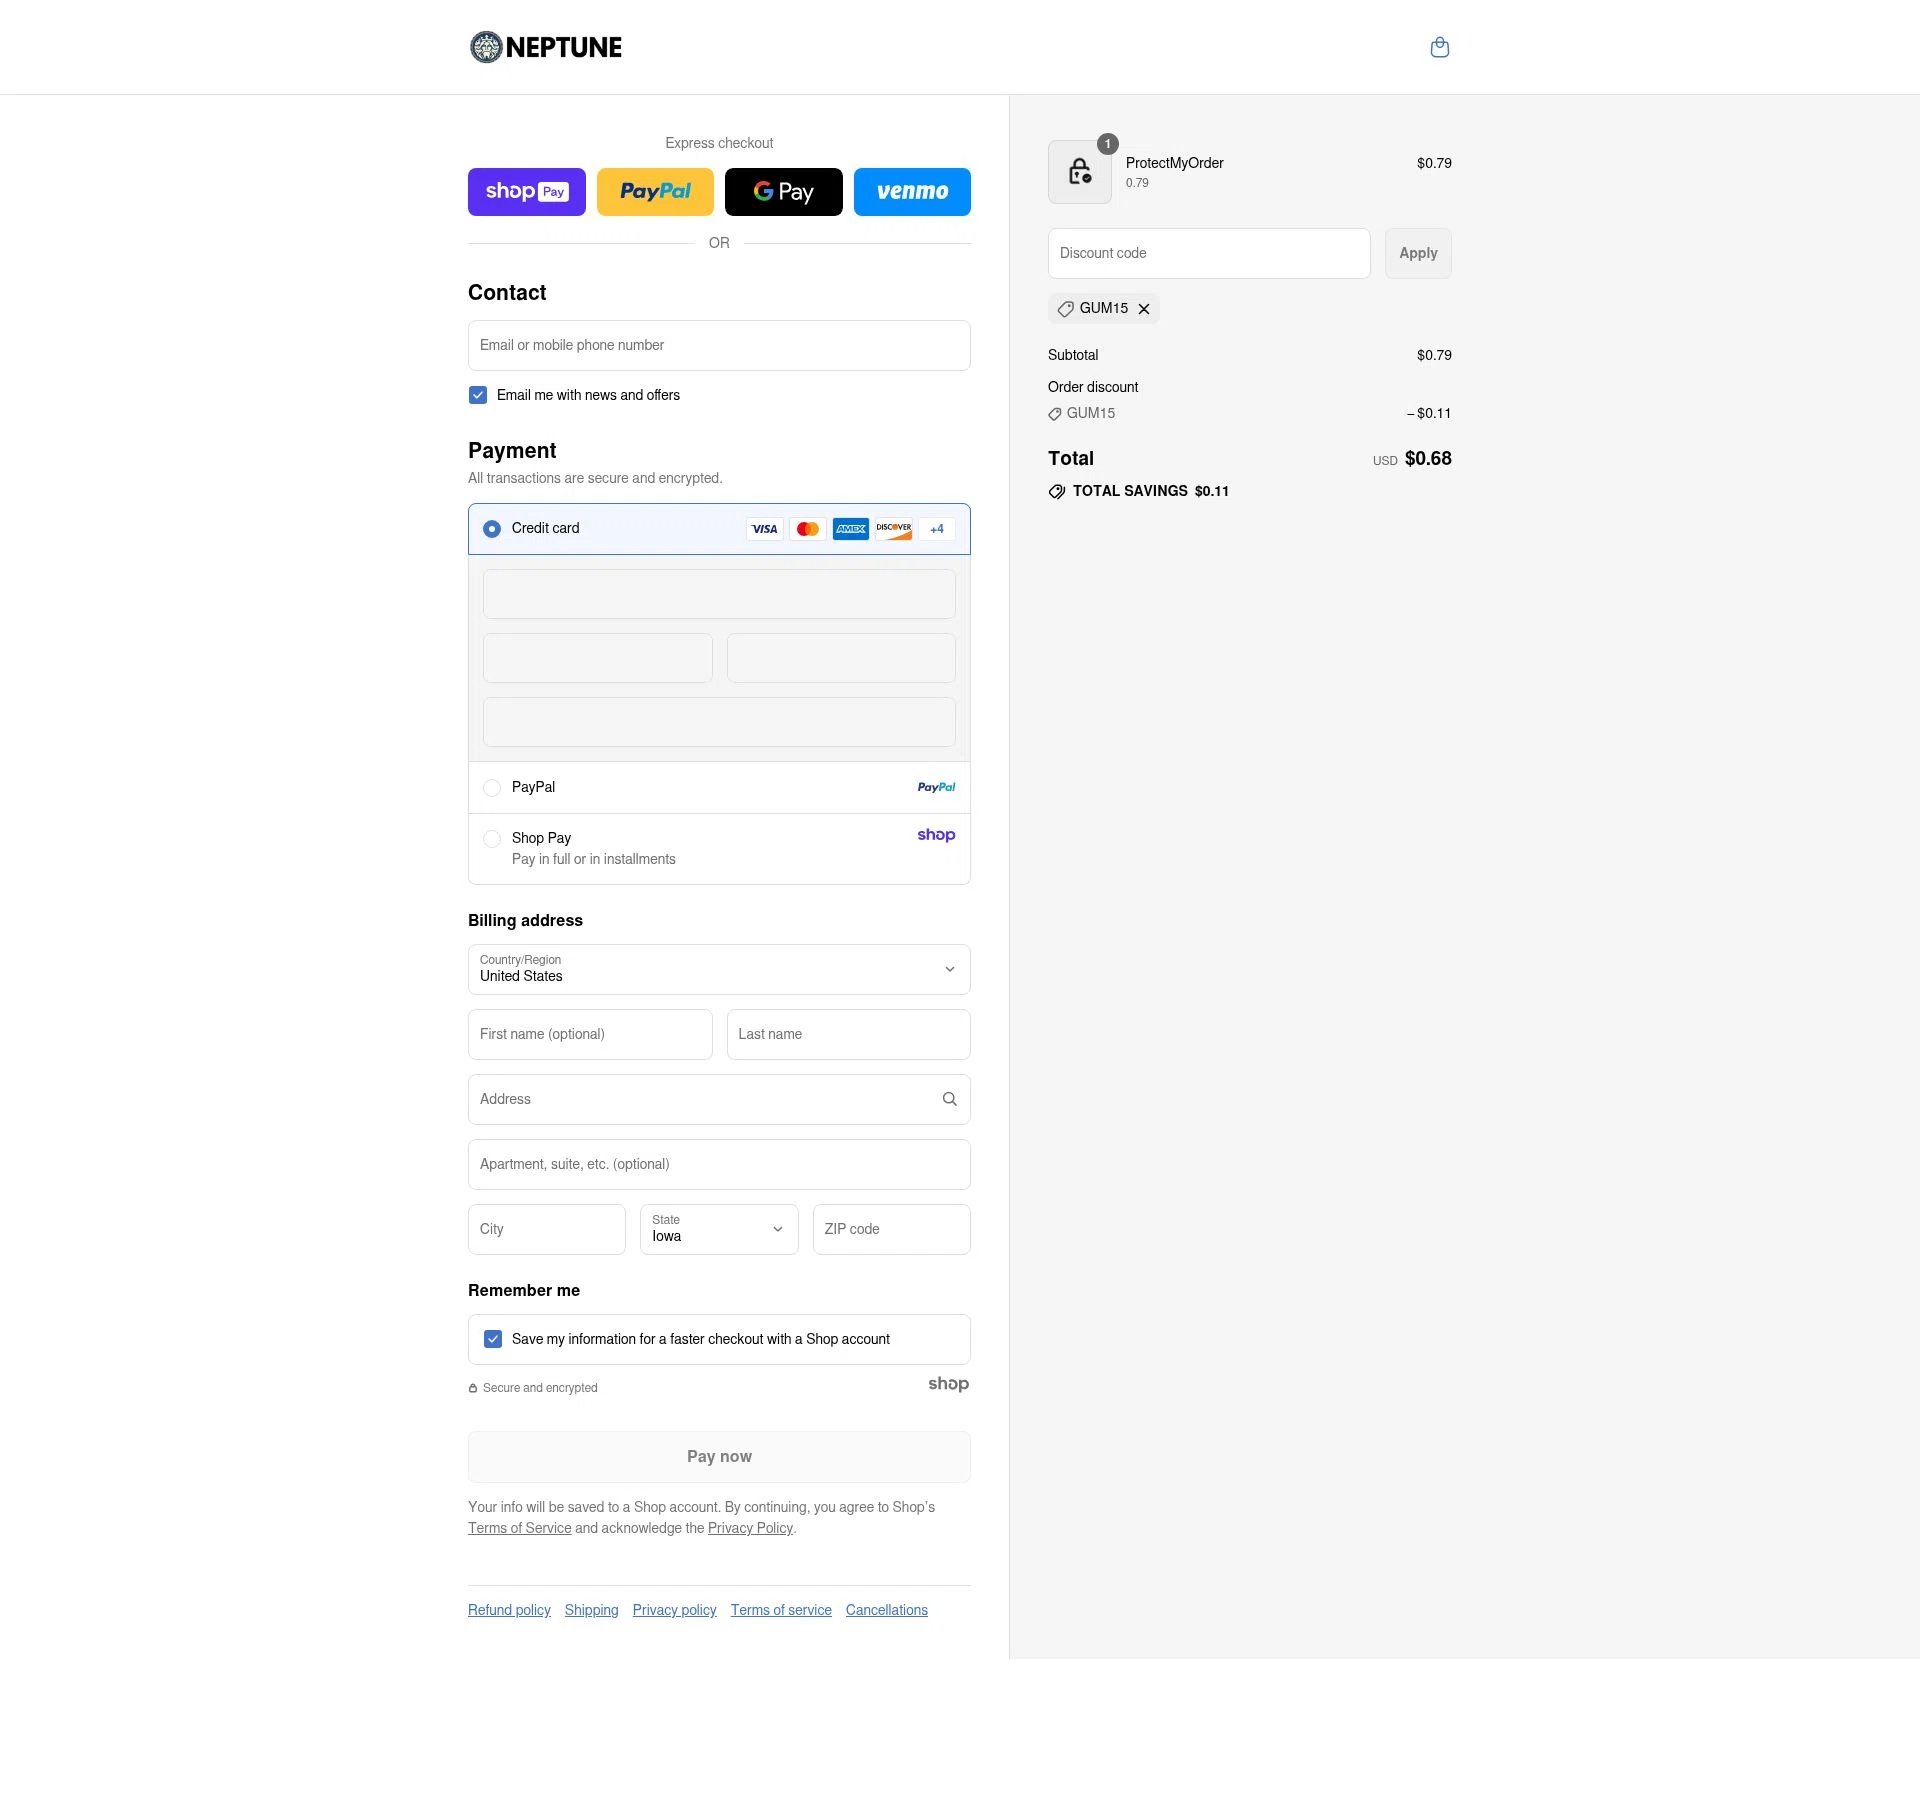Click the +4 badge to view more card types
Viewport: 1920px width, 1804px height.
click(937, 529)
